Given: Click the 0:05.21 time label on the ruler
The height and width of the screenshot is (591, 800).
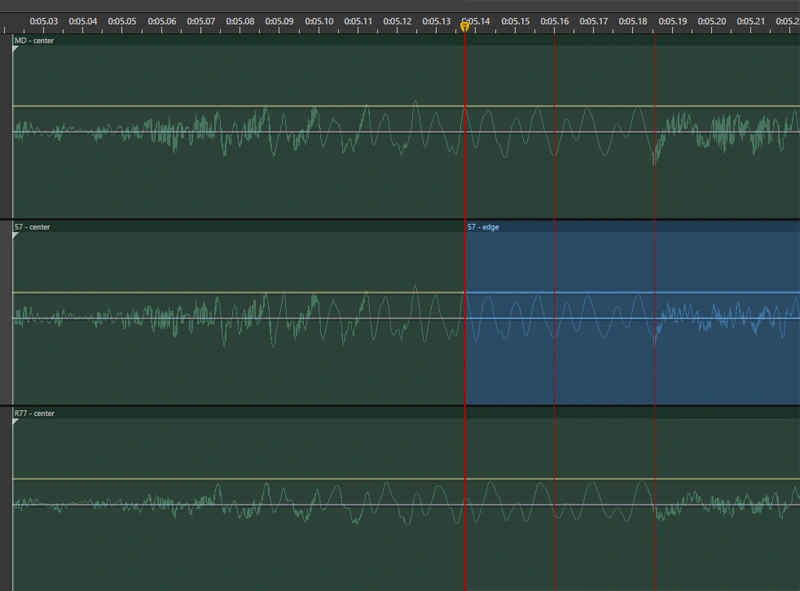Looking at the screenshot, I should [751, 21].
